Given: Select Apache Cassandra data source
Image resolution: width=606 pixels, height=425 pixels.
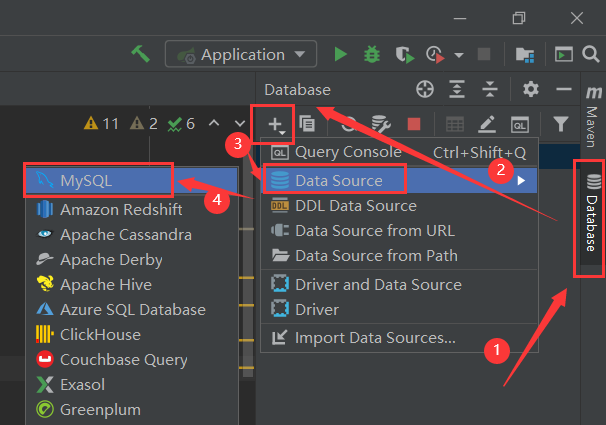Looking at the screenshot, I should [x=131, y=235].
